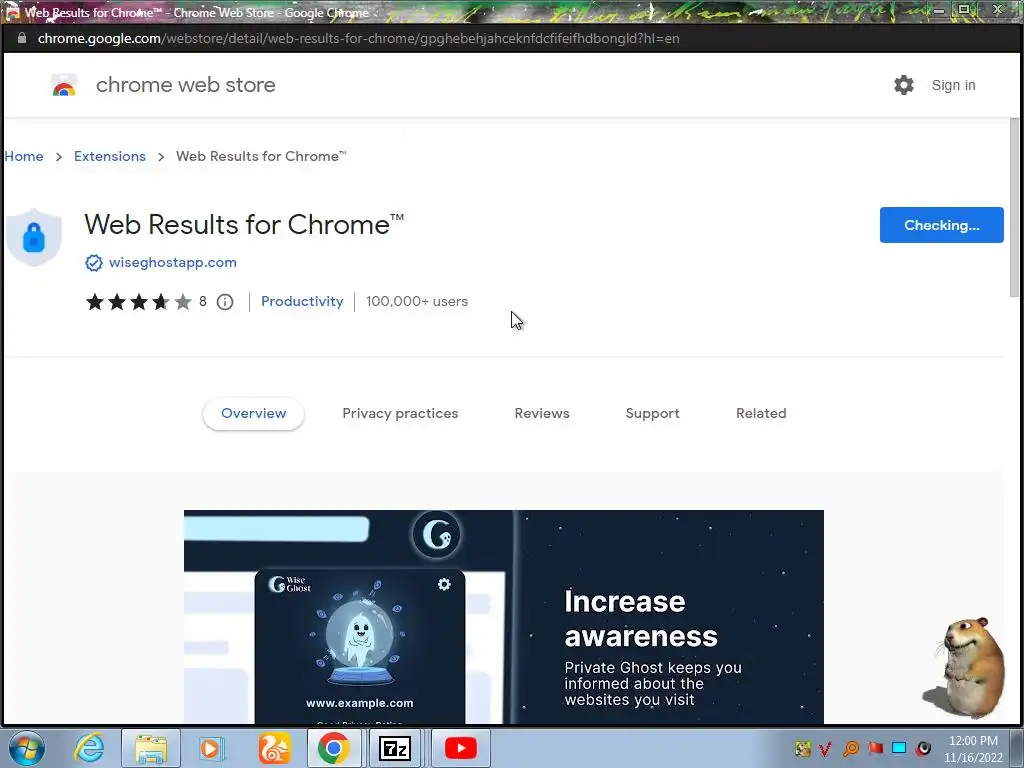Screen dimensions: 1024x768
Task: Click the Google Chrome taskbar icon
Action: (334, 748)
